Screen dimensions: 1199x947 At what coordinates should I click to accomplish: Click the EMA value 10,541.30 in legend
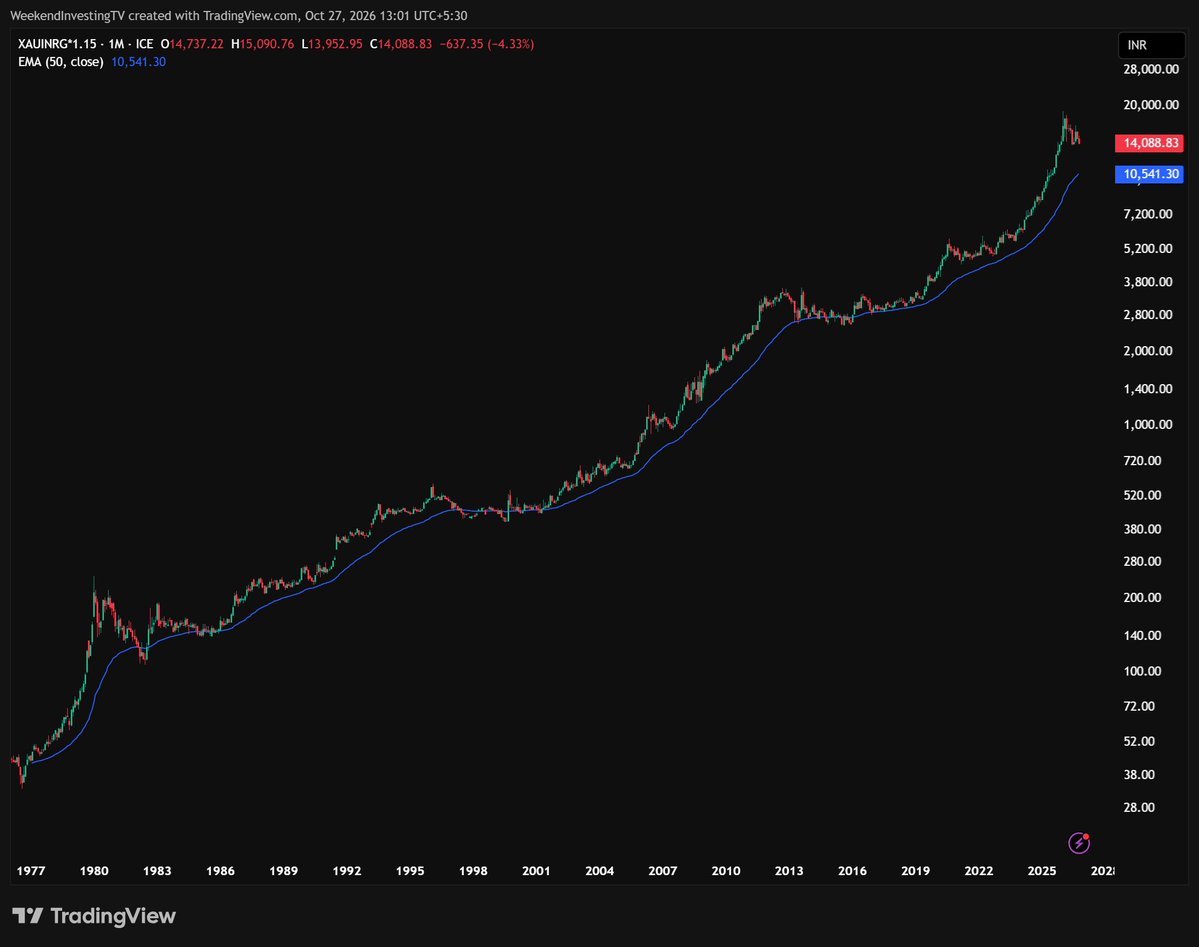(x=138, y=62)
